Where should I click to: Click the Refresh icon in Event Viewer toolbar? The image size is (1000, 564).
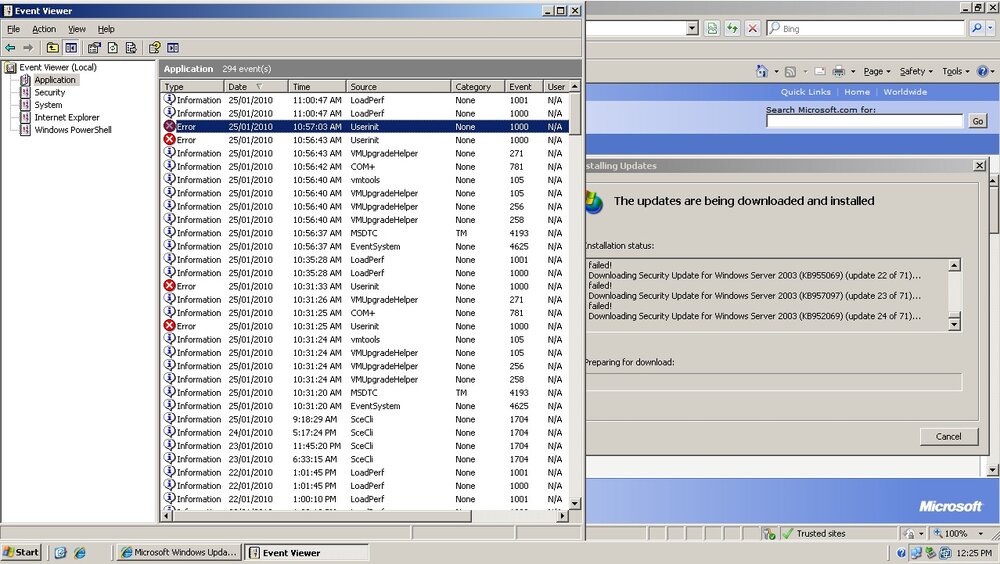coord(113,48)
